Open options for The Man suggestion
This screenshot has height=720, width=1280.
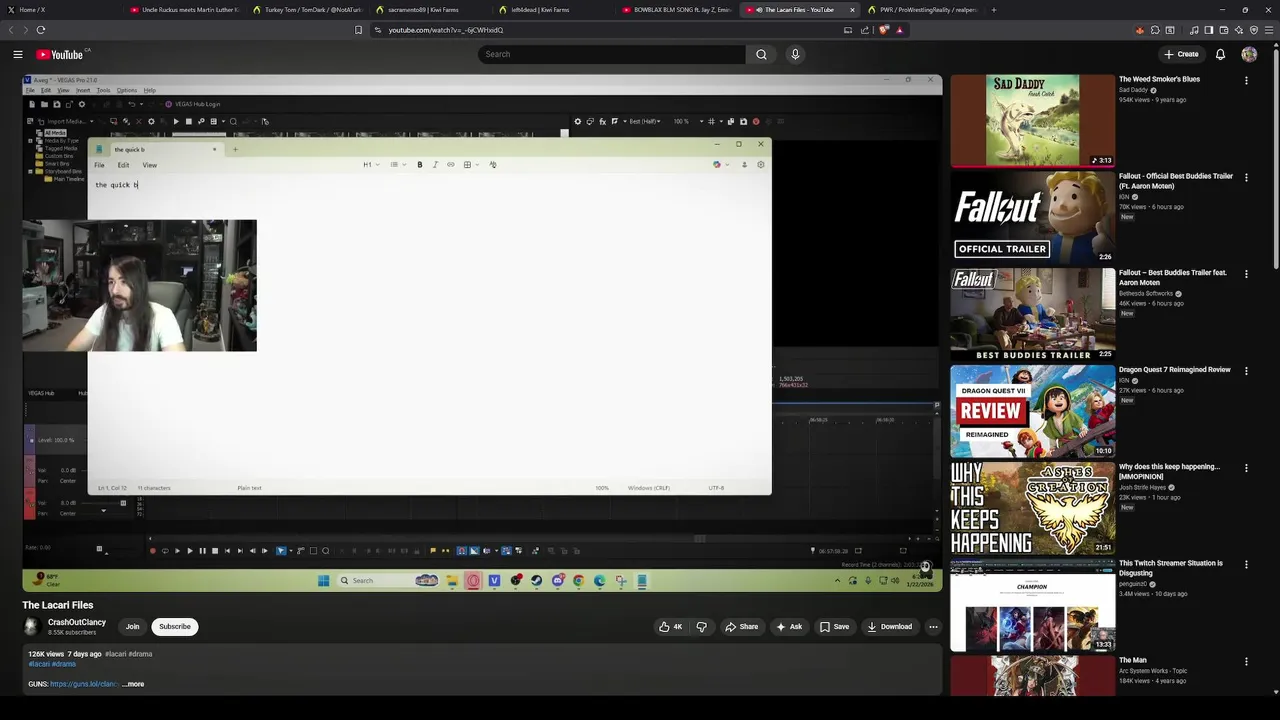1246,661
